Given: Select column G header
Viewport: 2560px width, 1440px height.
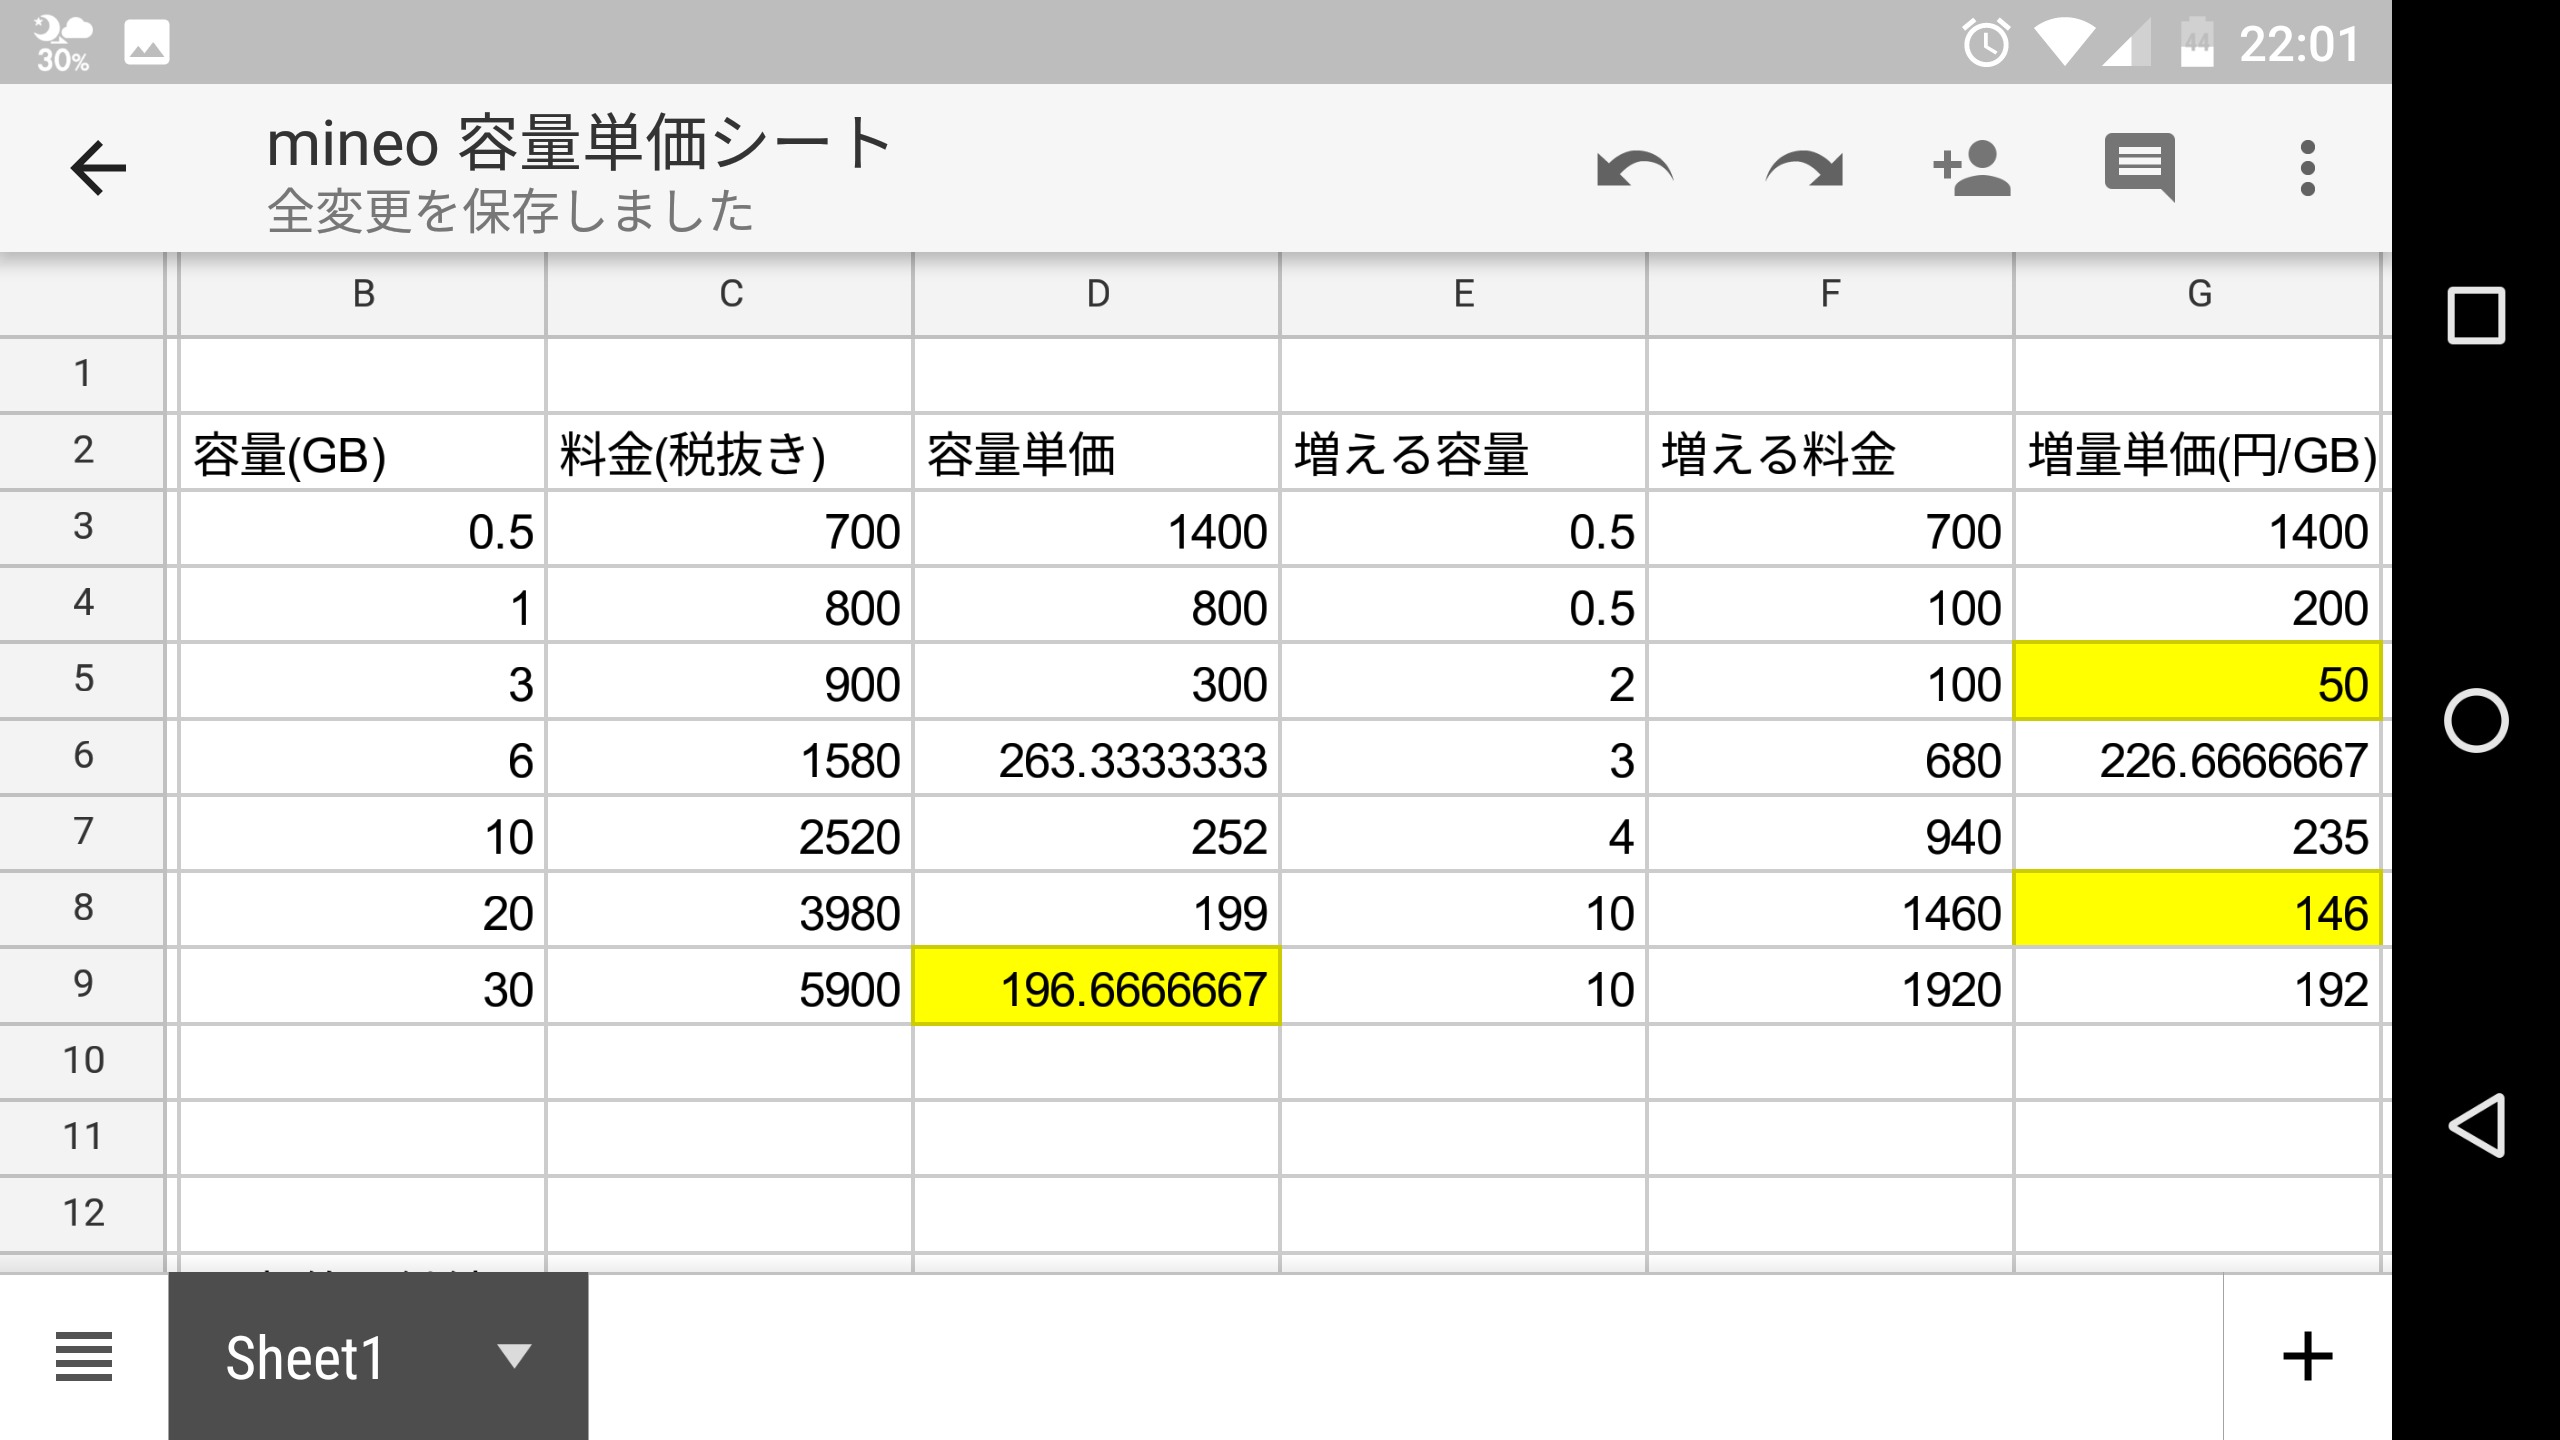Looking at the screenshot, I should (x=2199, y=294).
